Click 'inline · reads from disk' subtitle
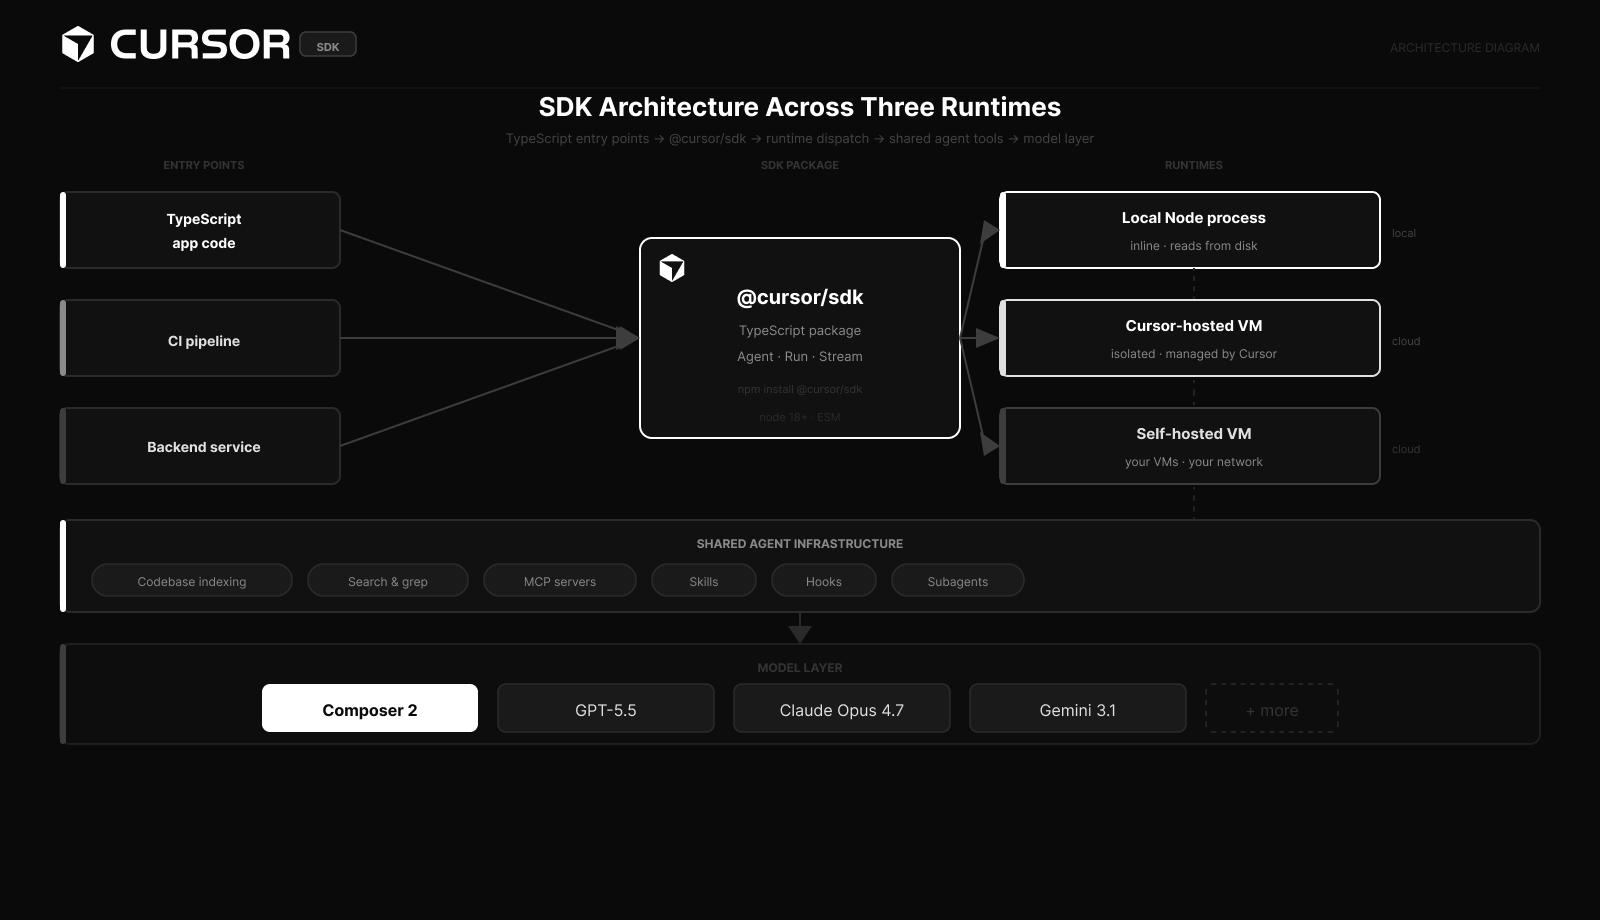The image size is (1600, 920). click(1194, 246)
